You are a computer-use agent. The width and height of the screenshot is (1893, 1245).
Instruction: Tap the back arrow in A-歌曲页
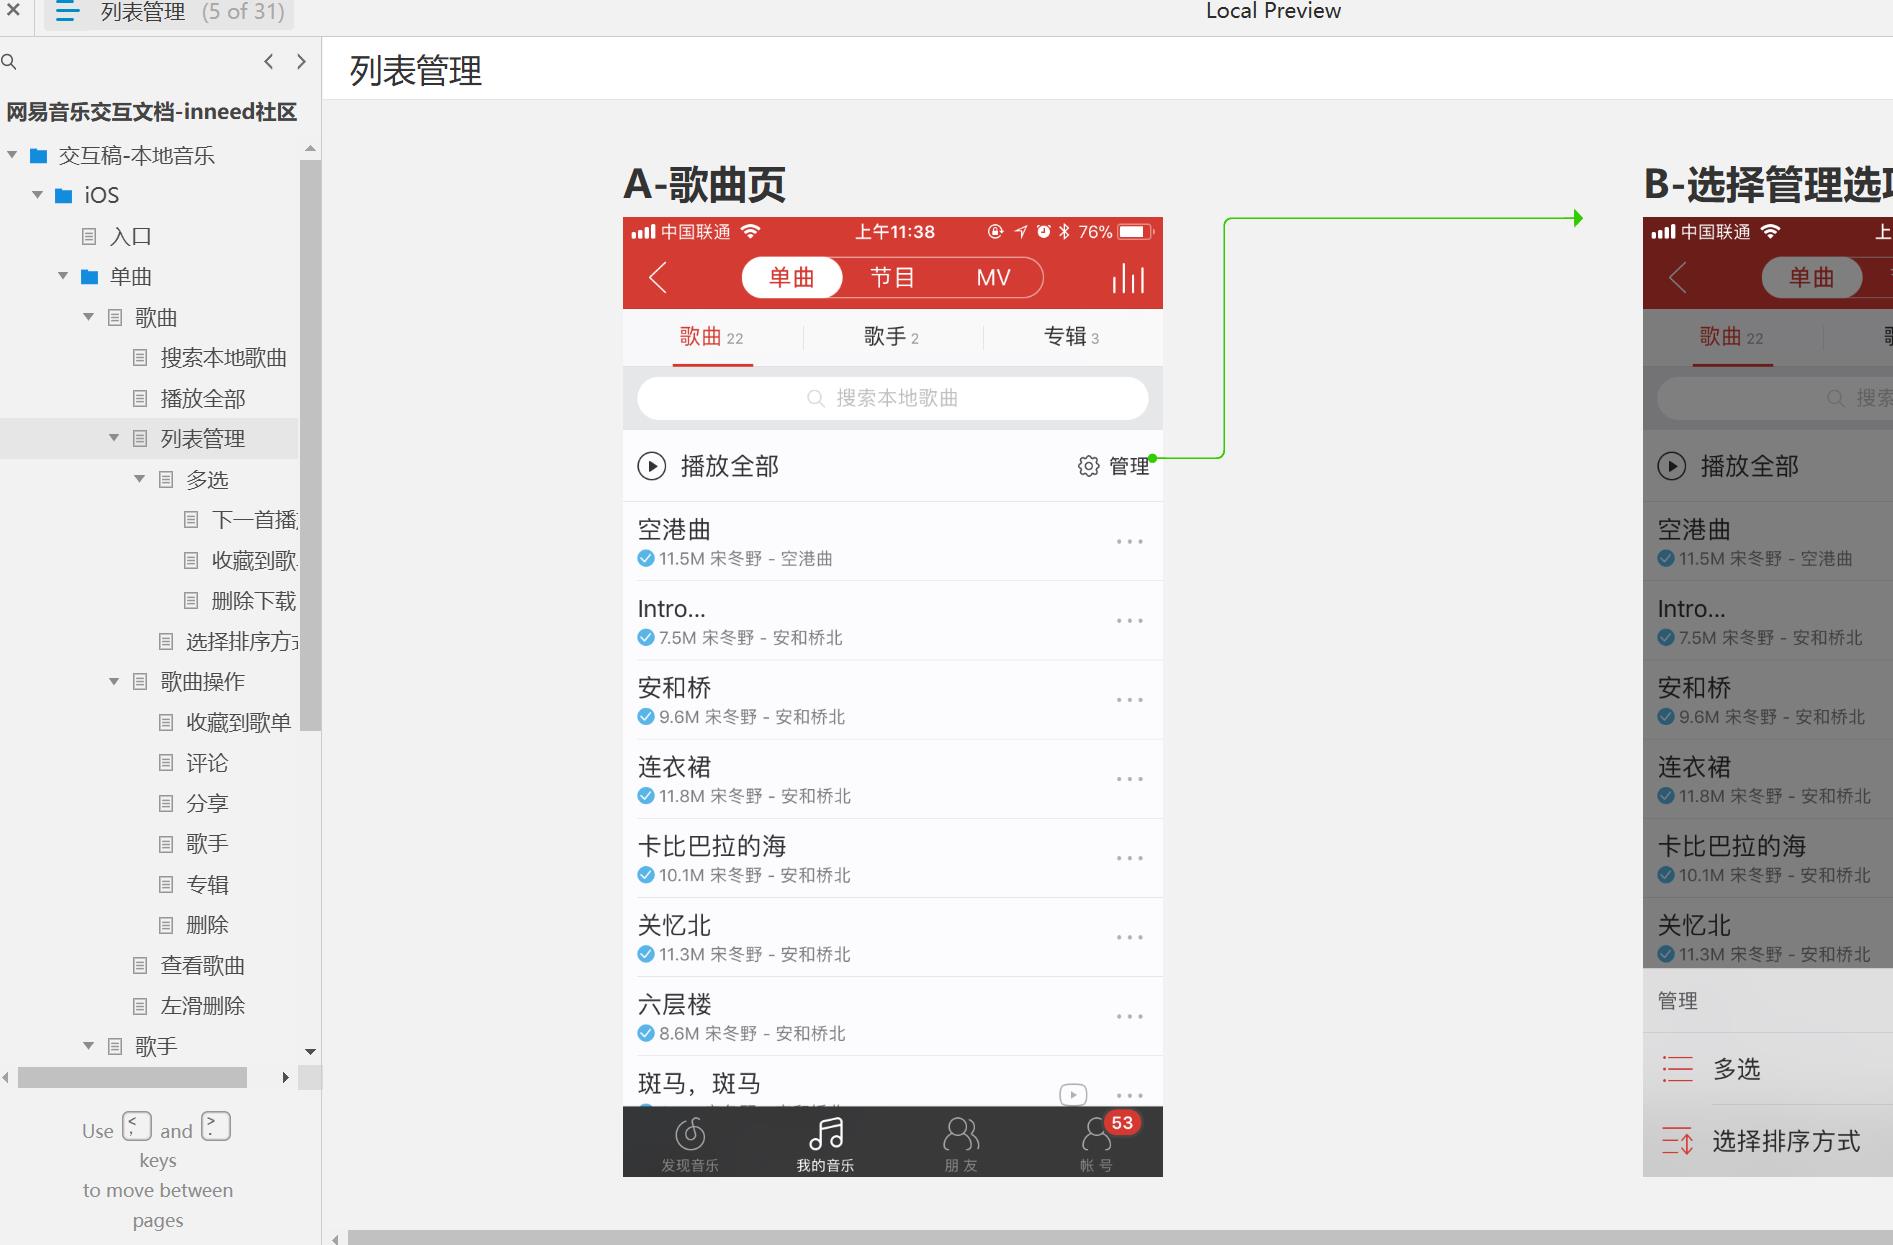click(657, 277)
